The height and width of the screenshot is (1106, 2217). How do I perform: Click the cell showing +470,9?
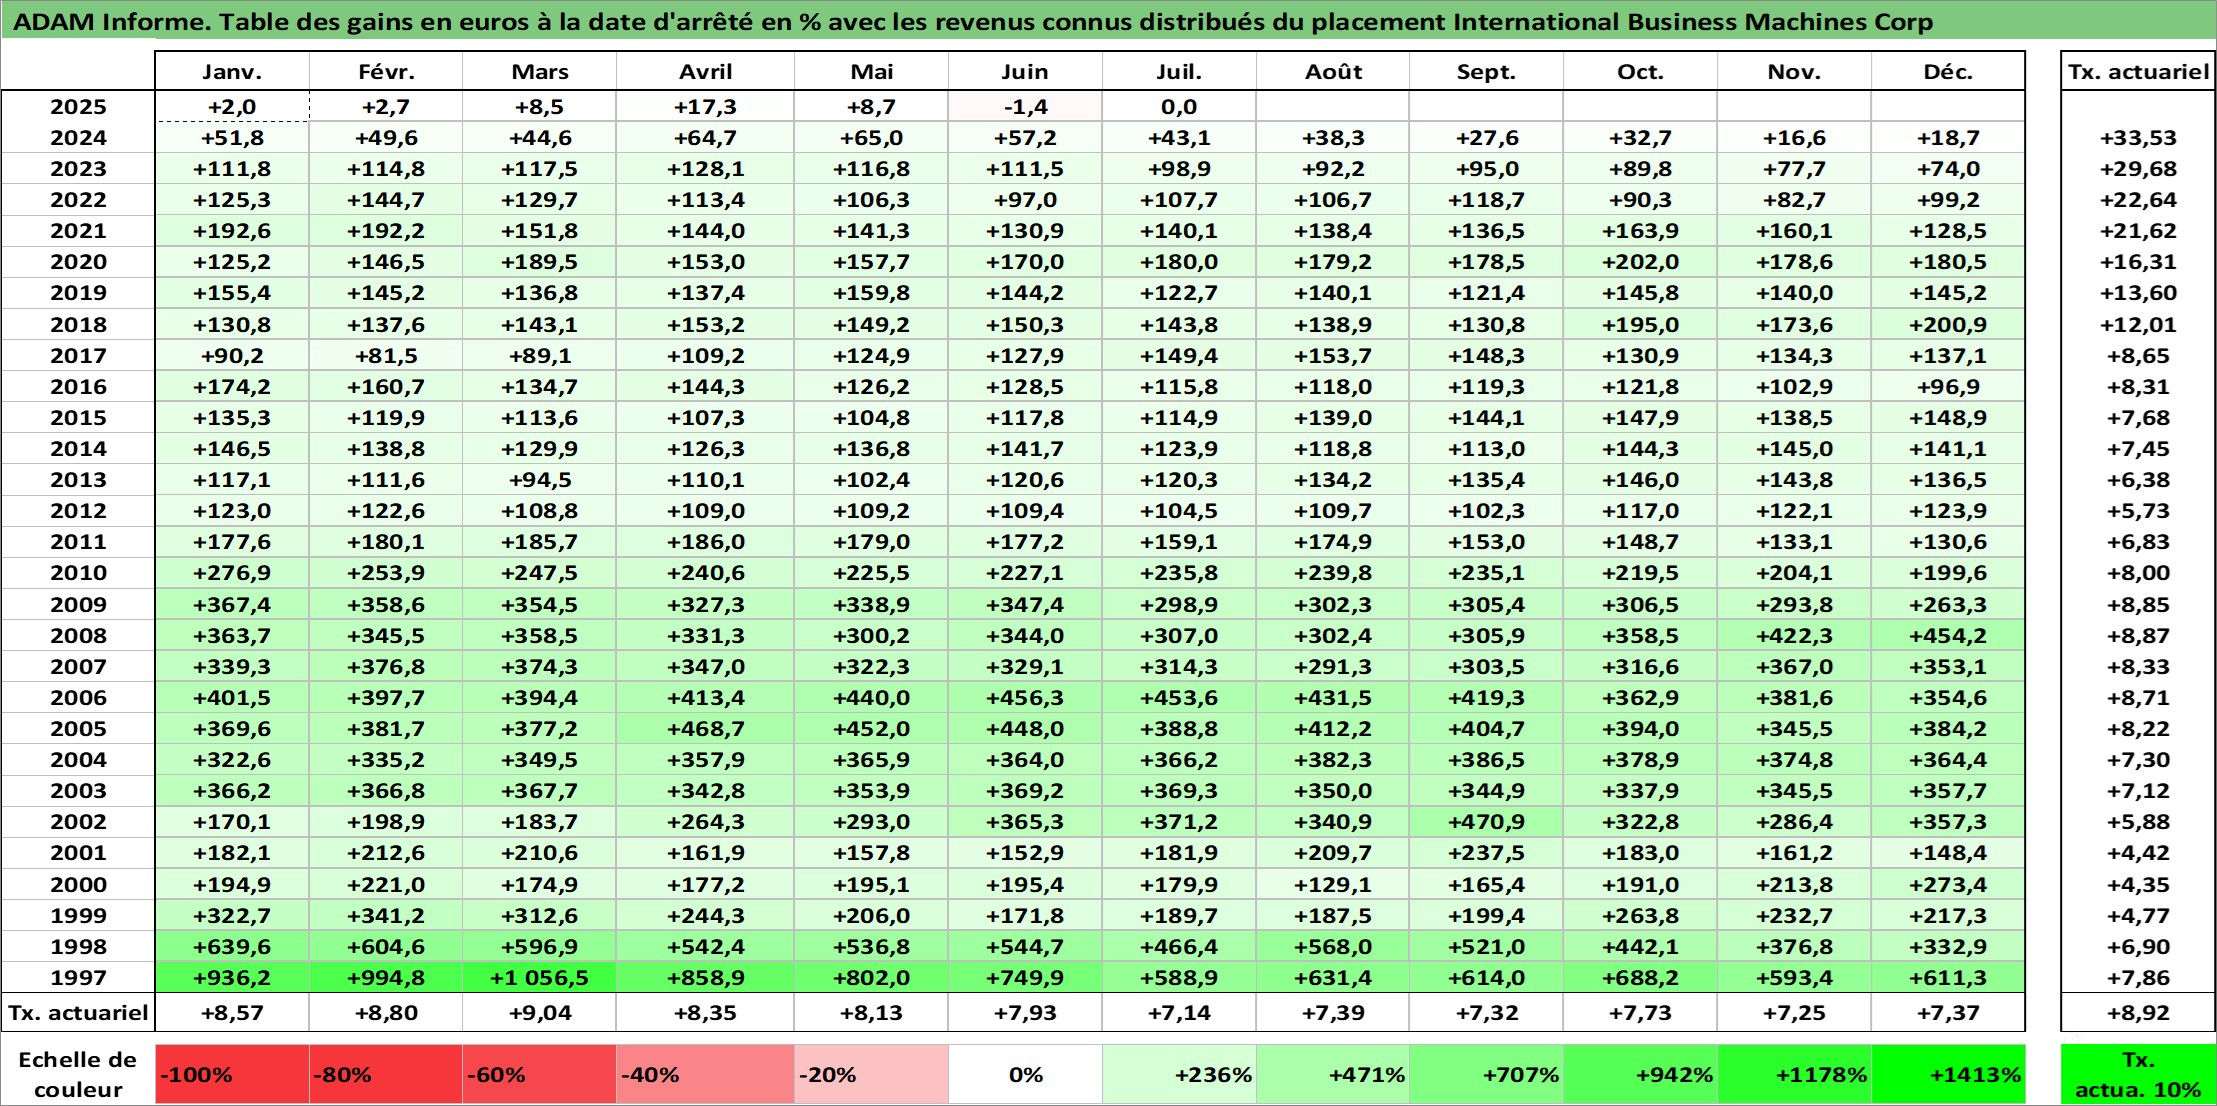pyautogui.click(x=1486, y=822)
